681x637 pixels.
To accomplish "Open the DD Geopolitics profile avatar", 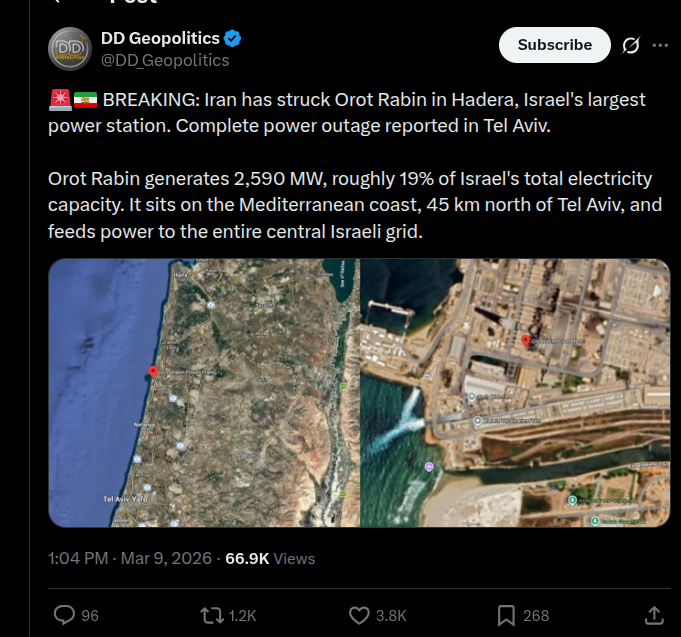I will [70, 49].
